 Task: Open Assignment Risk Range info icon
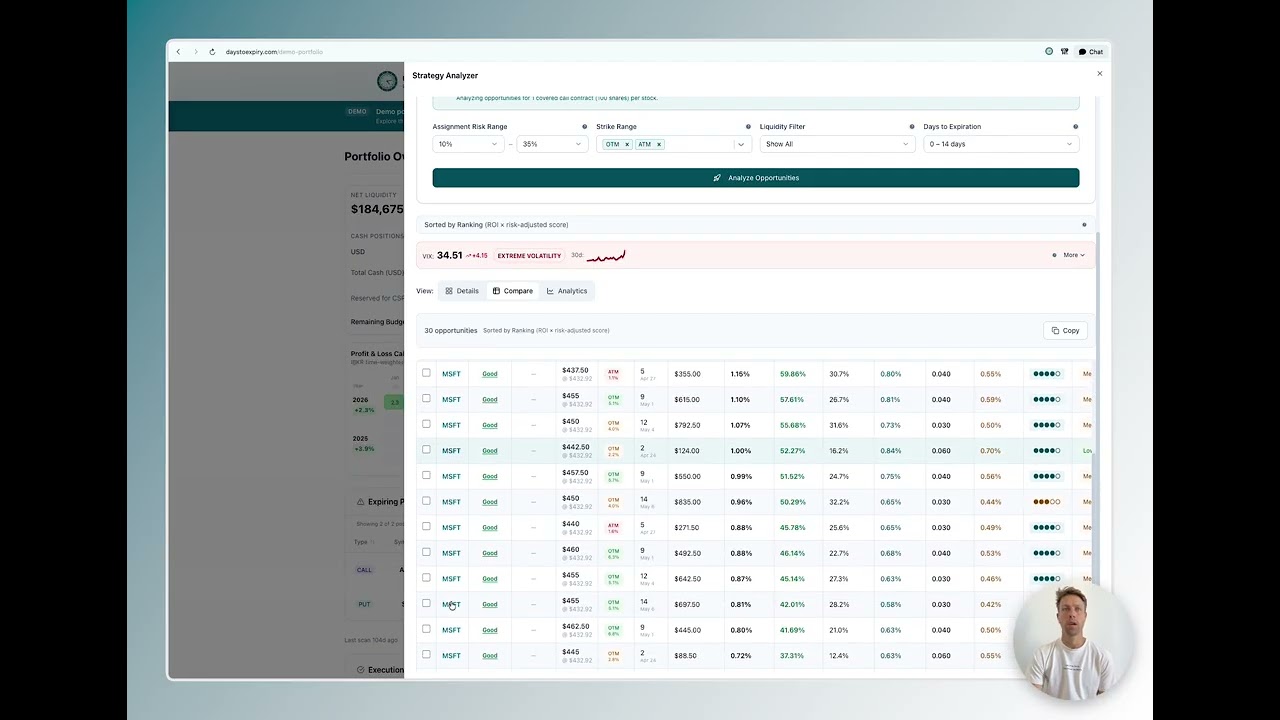[x=584, y=127]
